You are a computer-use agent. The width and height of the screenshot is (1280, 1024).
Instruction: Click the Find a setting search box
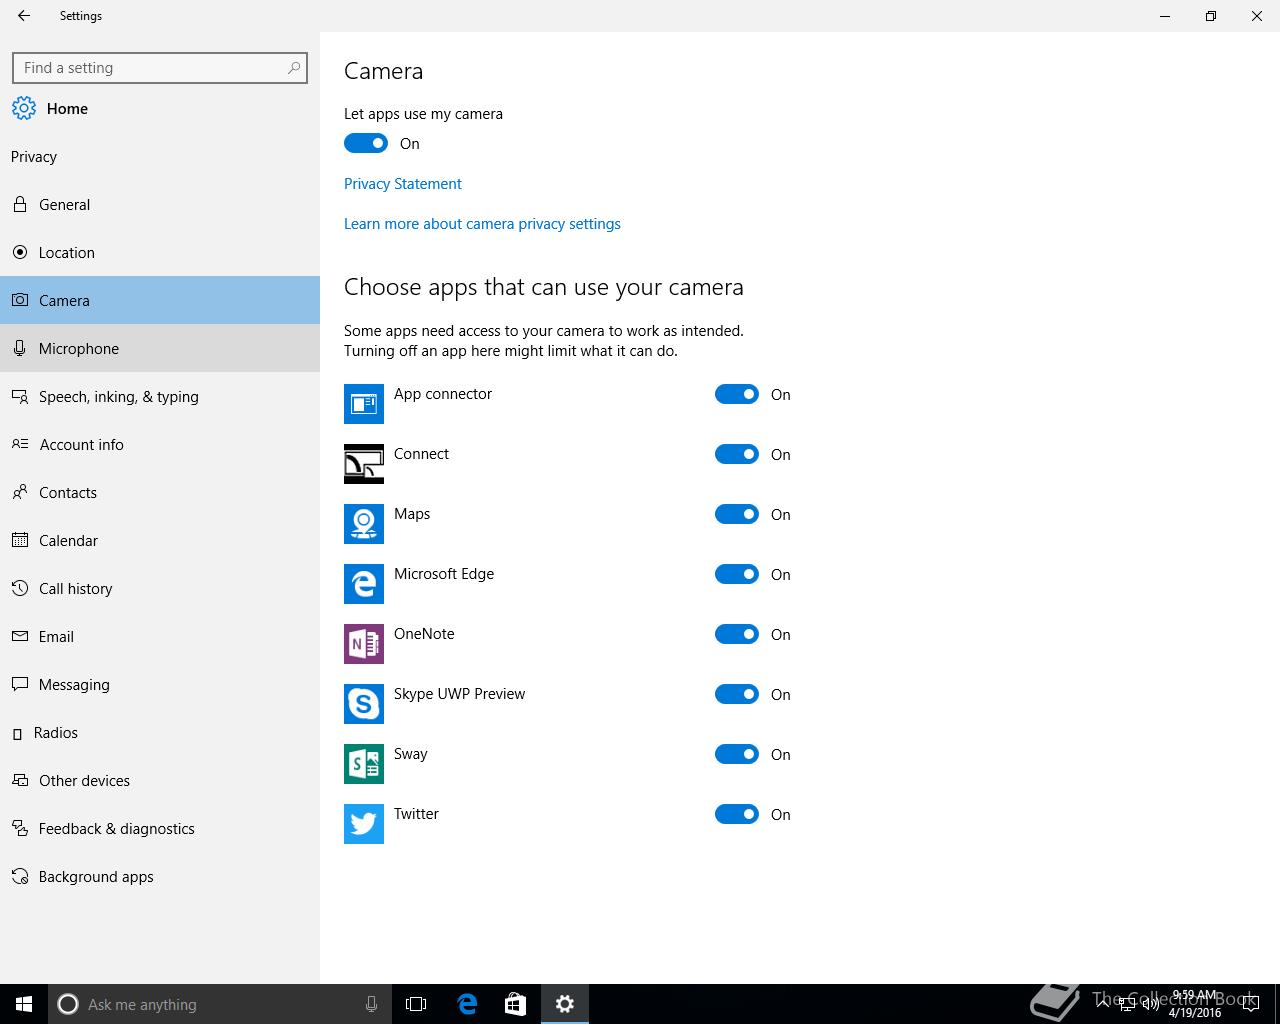pos(160,68)
